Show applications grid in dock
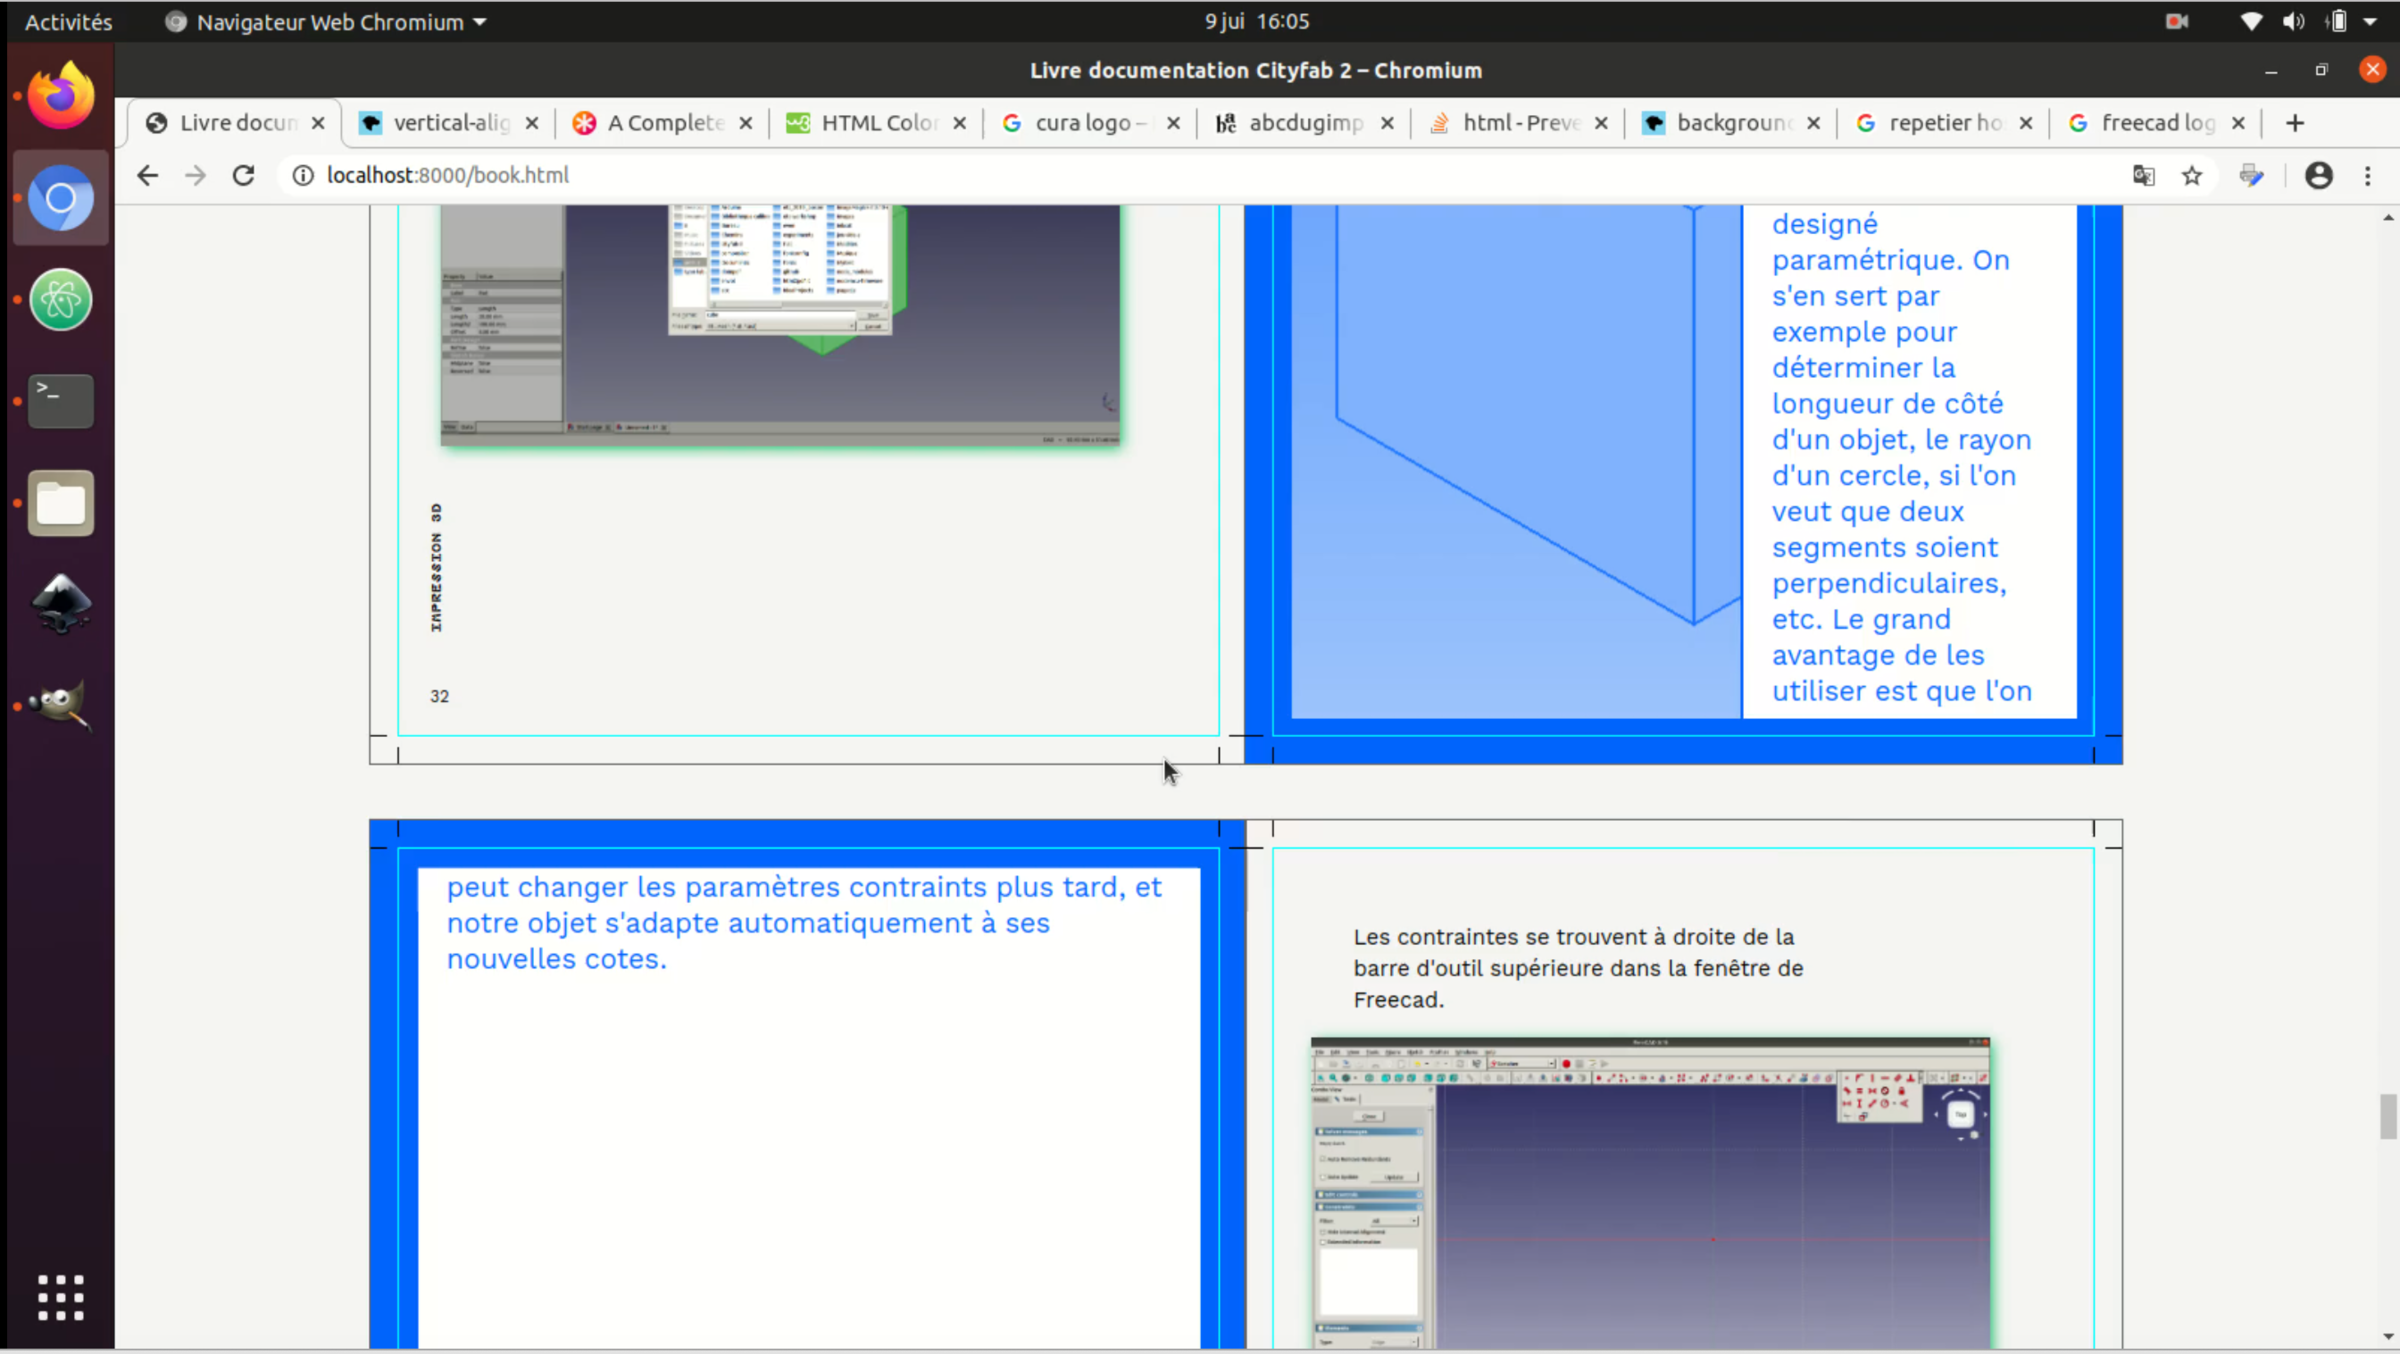 60,1297
